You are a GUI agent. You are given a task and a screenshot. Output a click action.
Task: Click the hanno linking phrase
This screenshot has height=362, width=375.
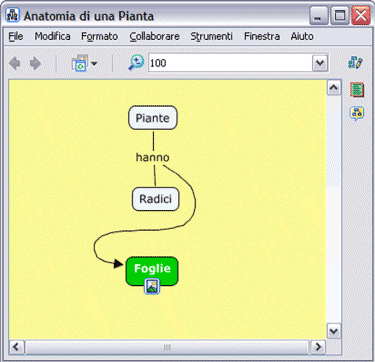152,157
